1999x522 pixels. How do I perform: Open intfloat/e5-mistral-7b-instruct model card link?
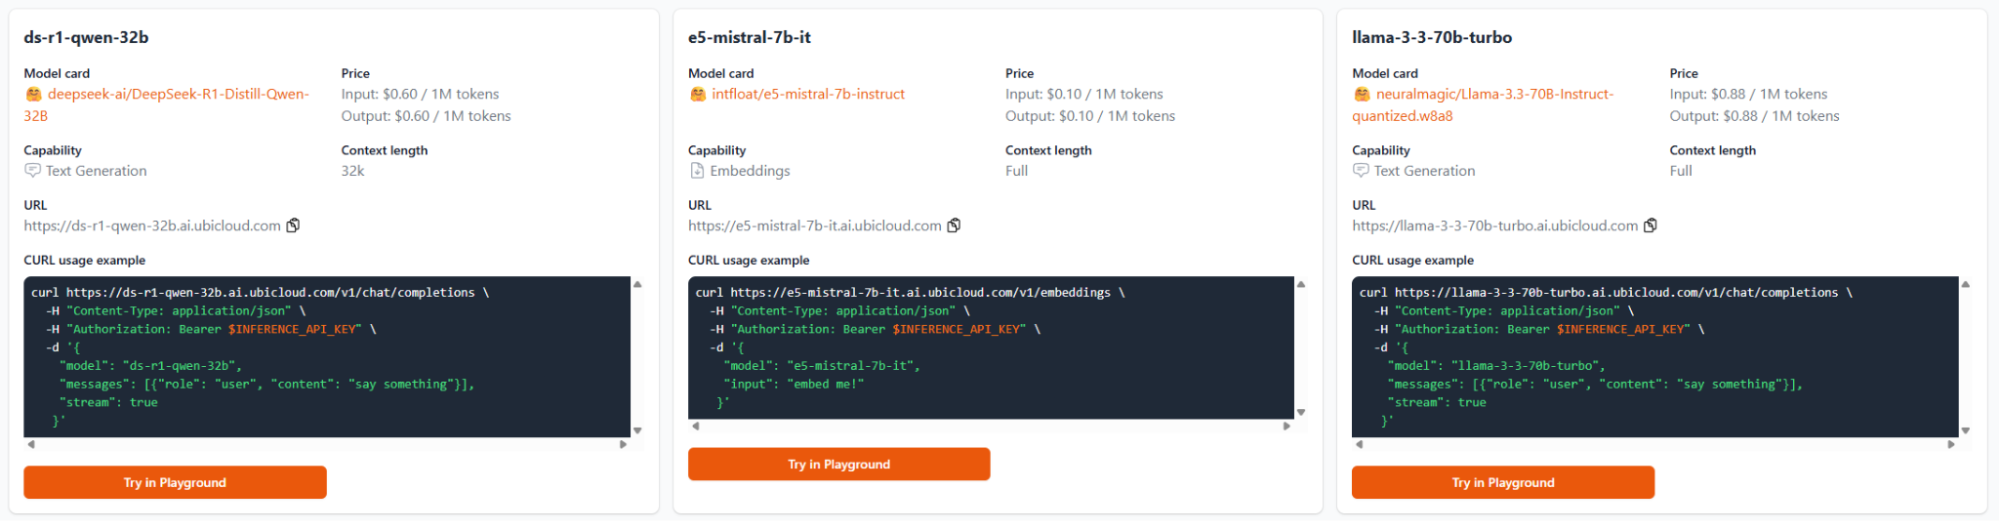coord(808,94)
